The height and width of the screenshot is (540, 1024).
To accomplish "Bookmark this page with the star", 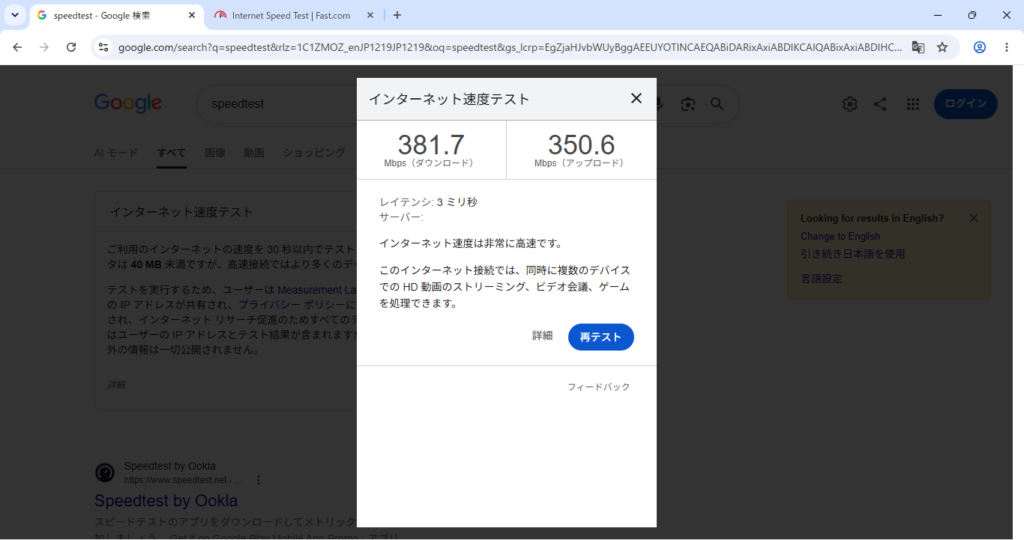I will coord(942,47).
